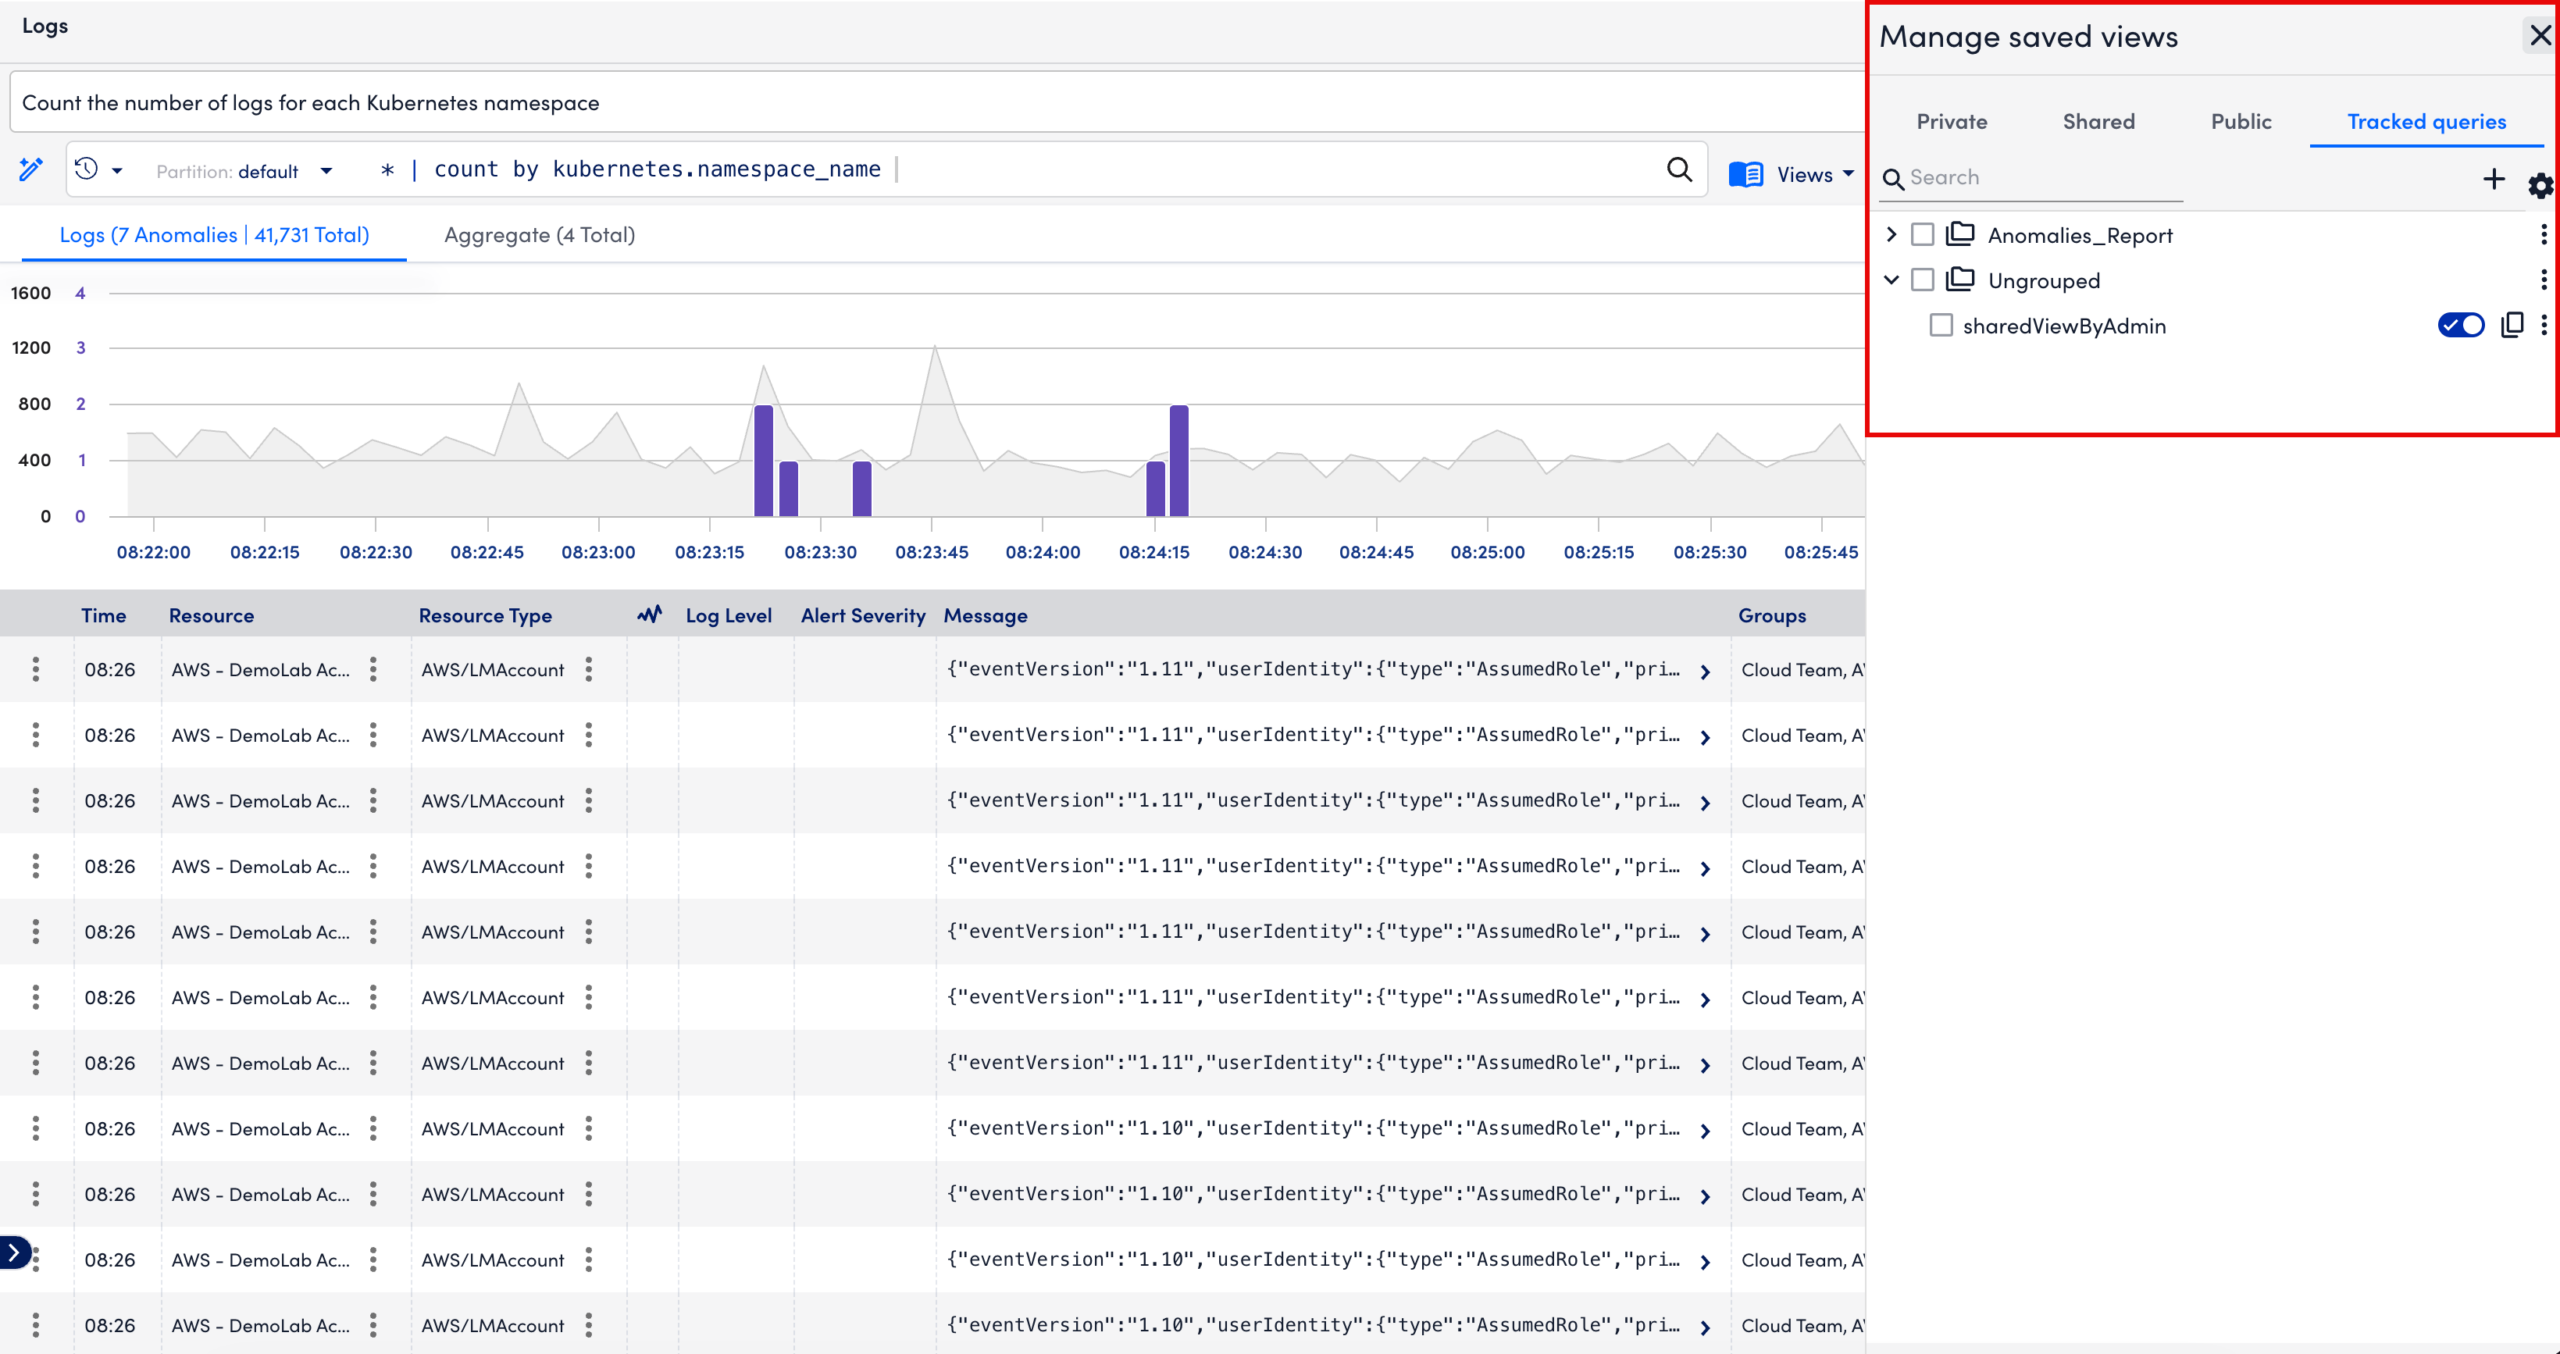This screenshot has height=1354, width=2560.
Task: Click the Anomalies_Report folder name
Action: point(2080,236)
